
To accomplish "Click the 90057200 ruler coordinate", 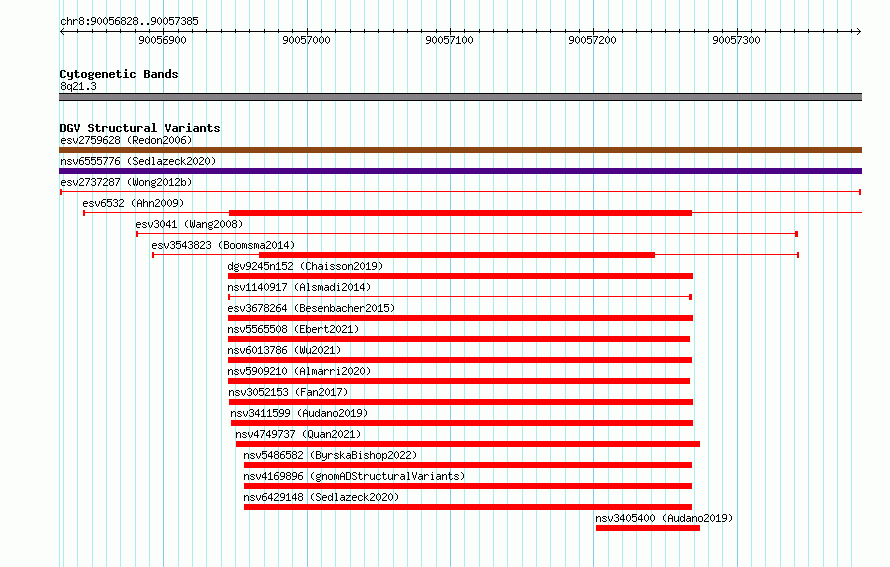I will tap(592, 40).
